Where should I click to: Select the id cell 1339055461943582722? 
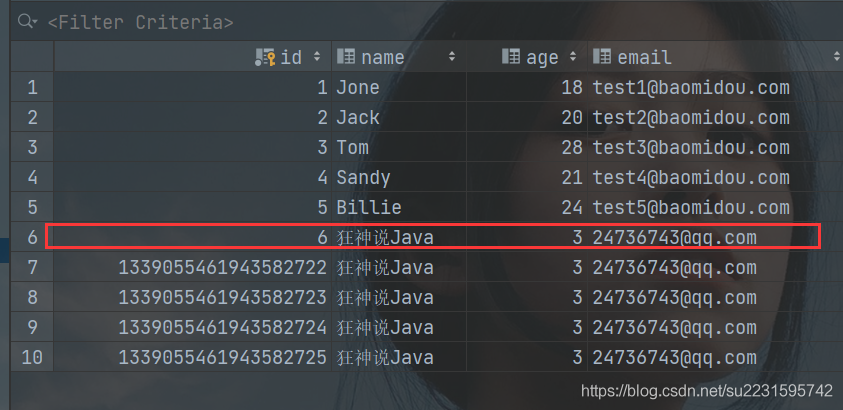tap(222, 268)
